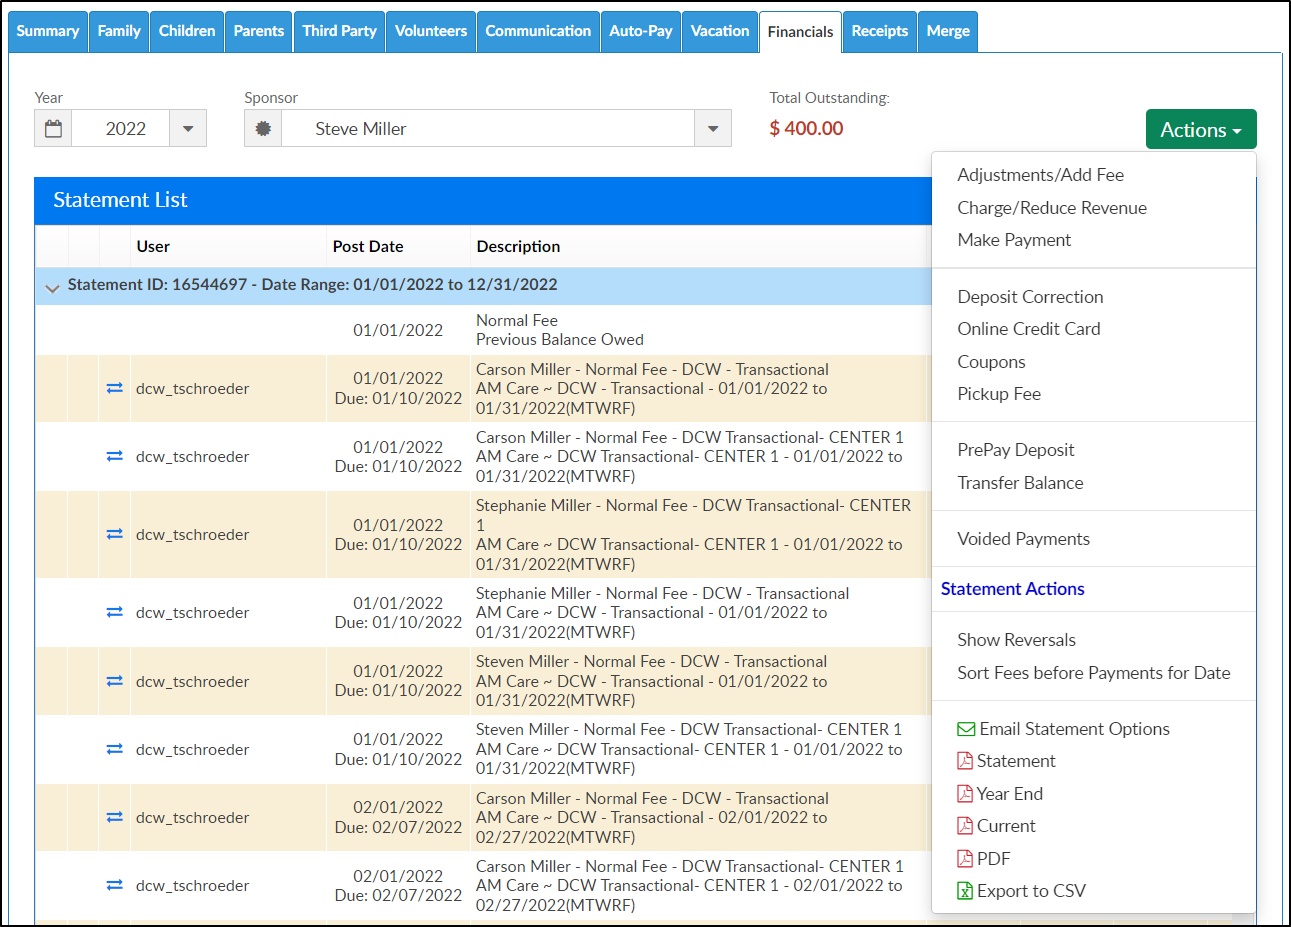Choose Charge/Reduce Revenue menu item
The height and width of the screenshot is (927, 1291).
coord(1052,208)
